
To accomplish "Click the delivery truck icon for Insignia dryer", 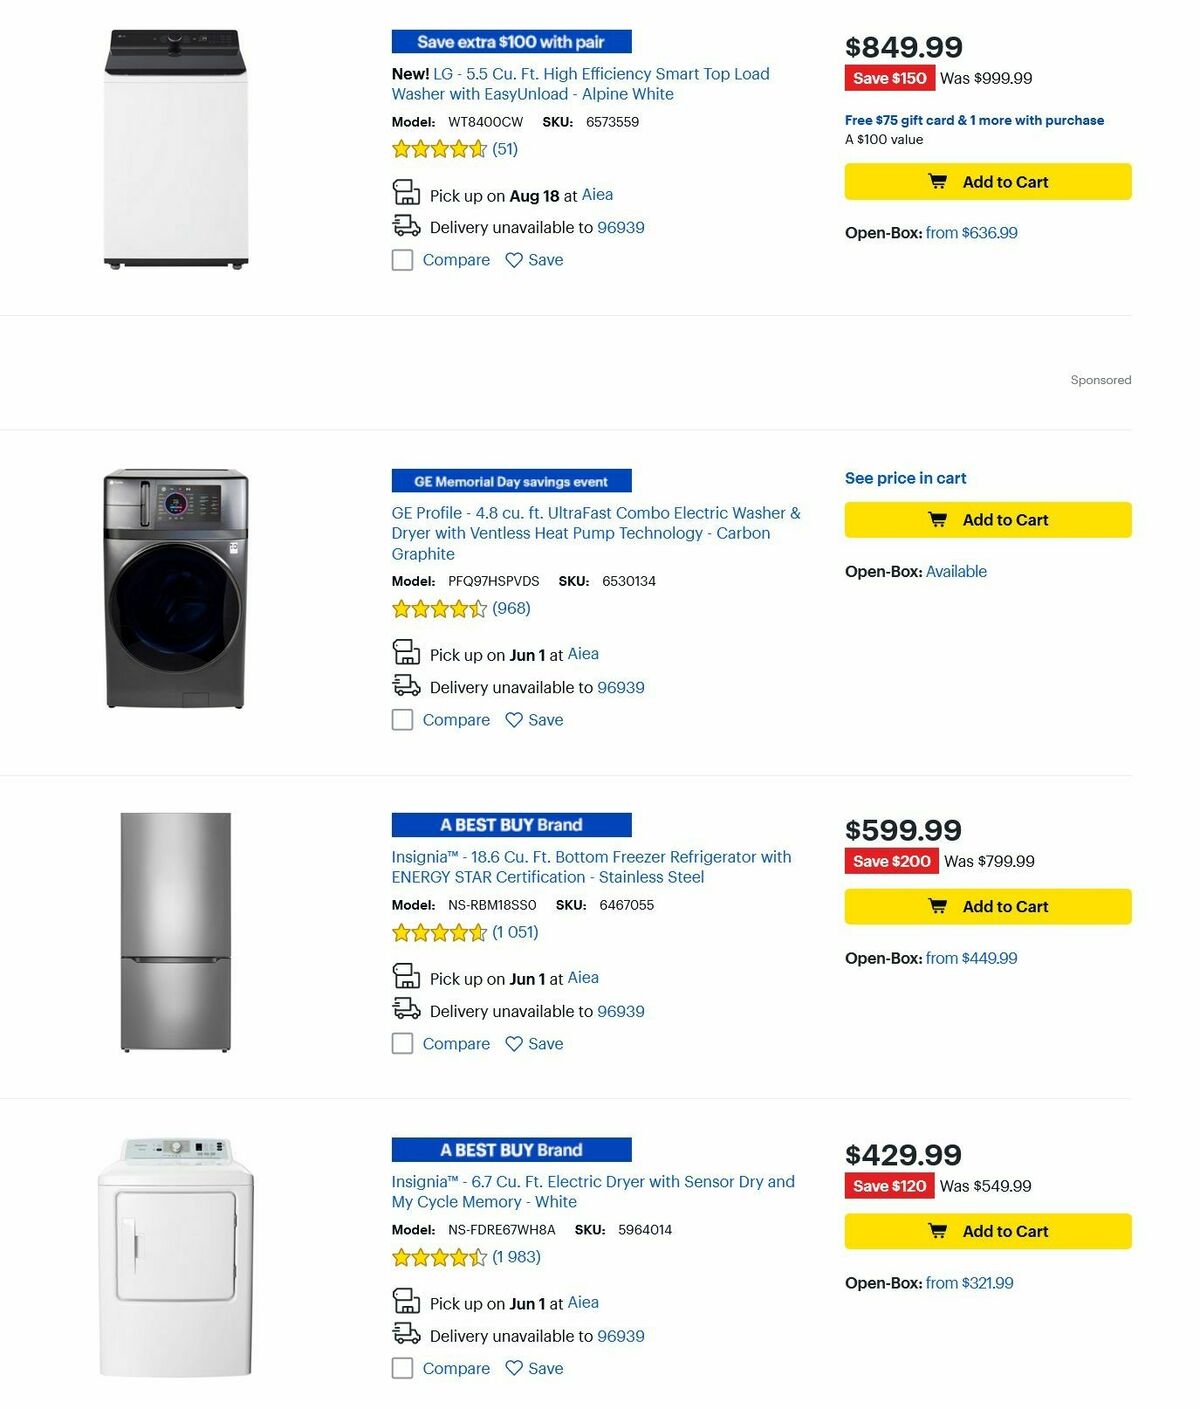I will click(406, 1333).
